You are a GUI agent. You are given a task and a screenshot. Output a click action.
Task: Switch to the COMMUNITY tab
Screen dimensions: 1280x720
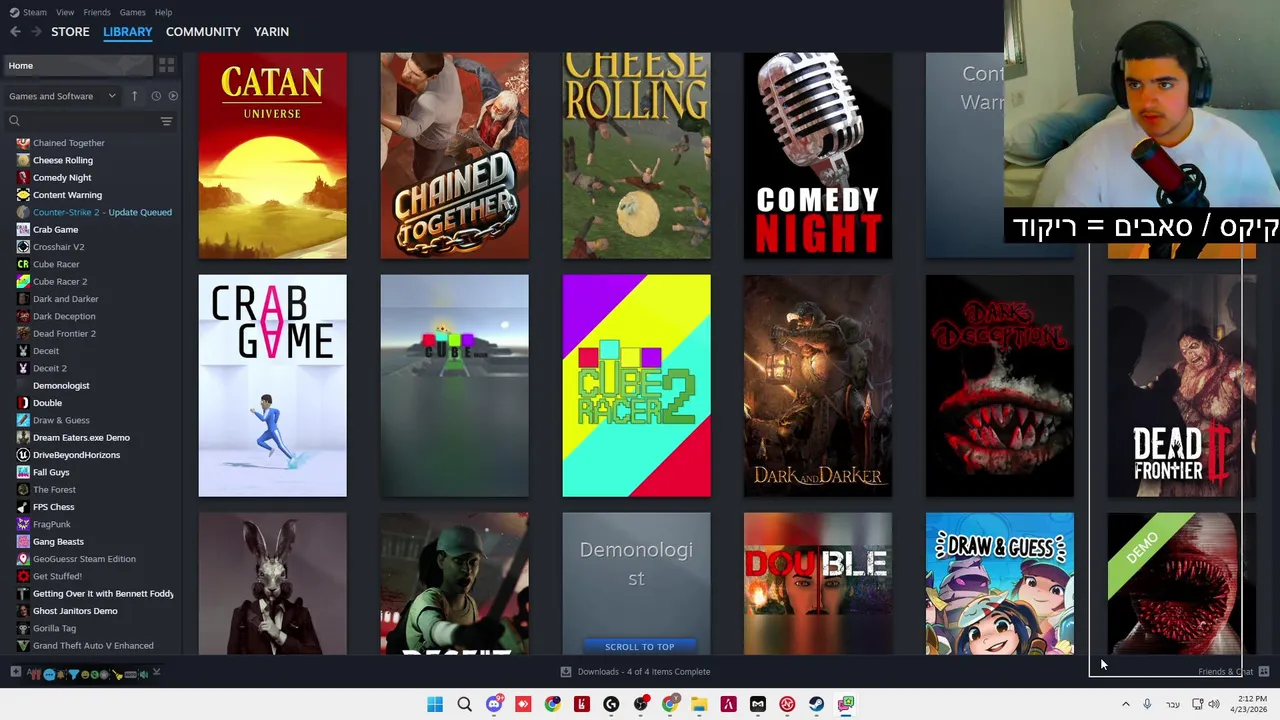[203, 32]
